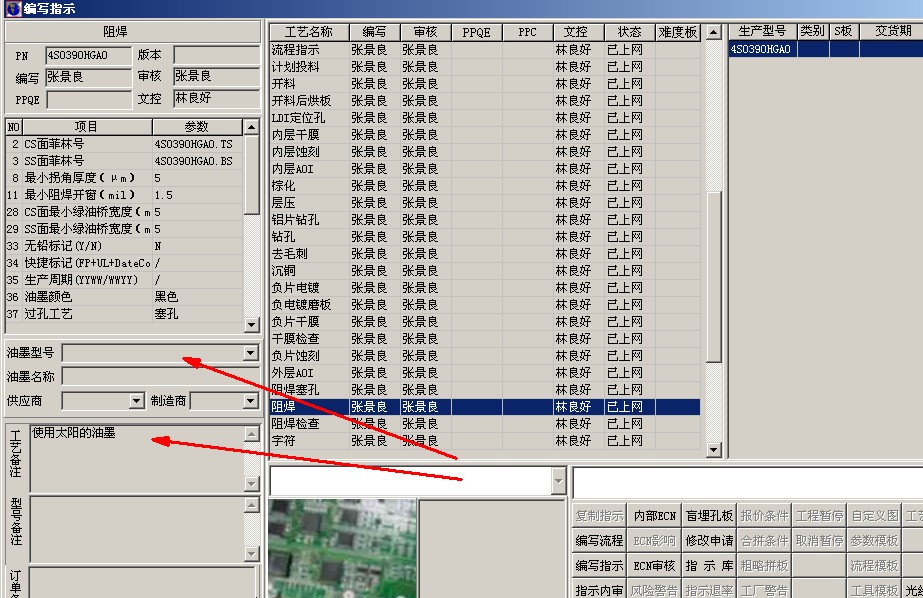Viewport: 923px width, 598px height.
Task: Click the 难度板 column header
Action: [678, 32]
